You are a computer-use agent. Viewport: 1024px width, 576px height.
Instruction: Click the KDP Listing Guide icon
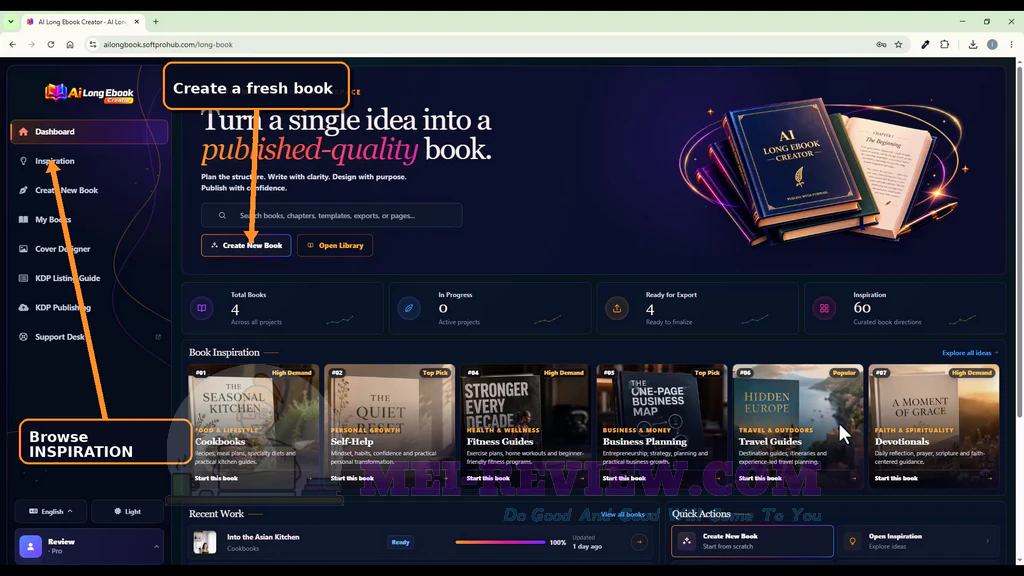(x=24, y=278)
